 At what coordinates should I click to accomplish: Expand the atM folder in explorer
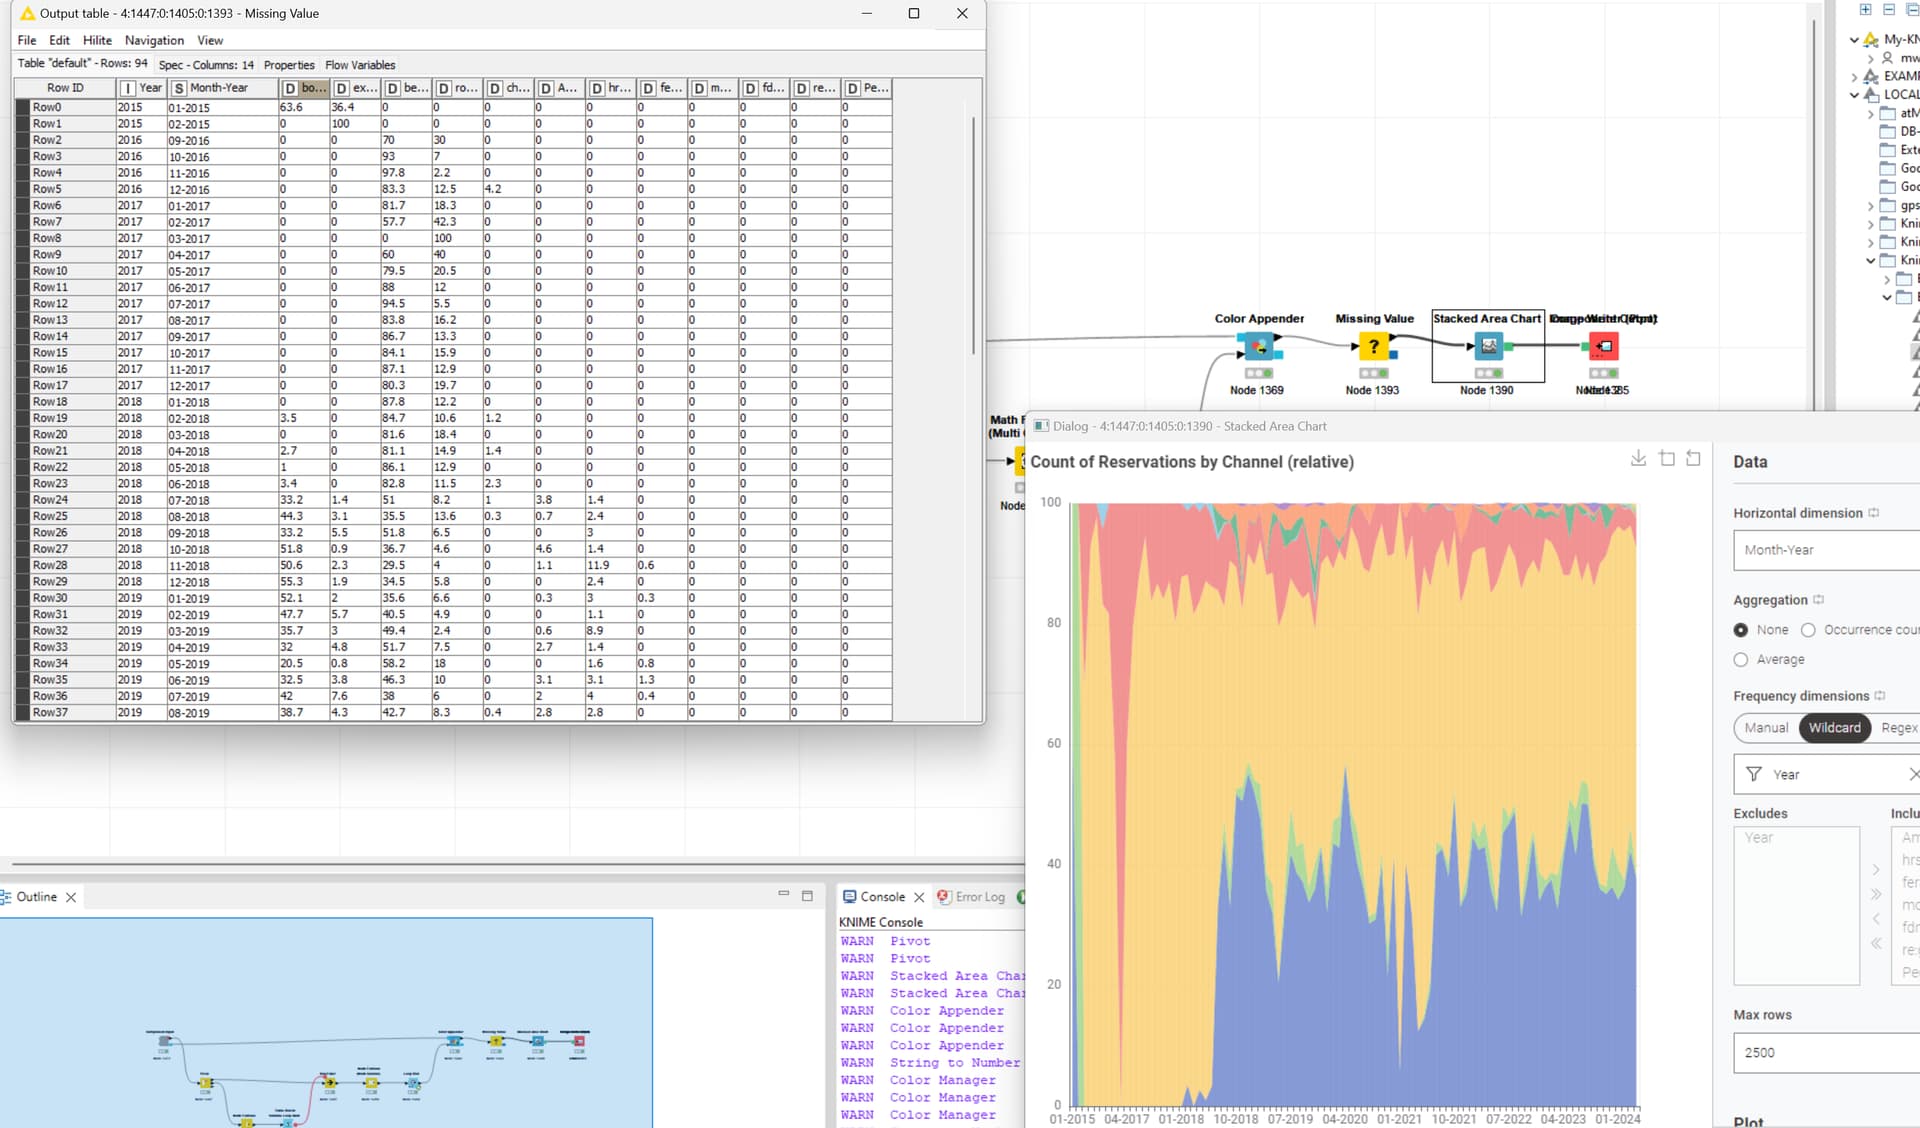point(1871,114)
